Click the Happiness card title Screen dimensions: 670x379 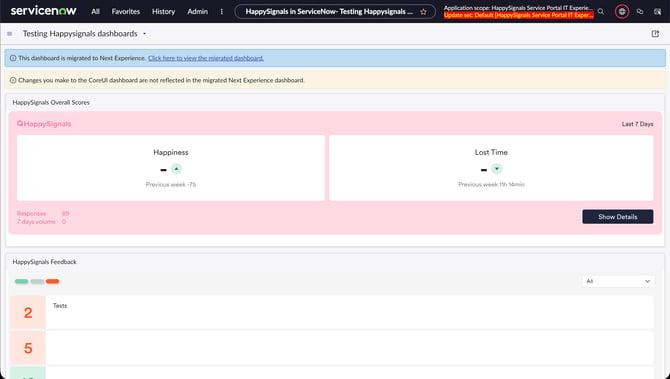[171, 153]
